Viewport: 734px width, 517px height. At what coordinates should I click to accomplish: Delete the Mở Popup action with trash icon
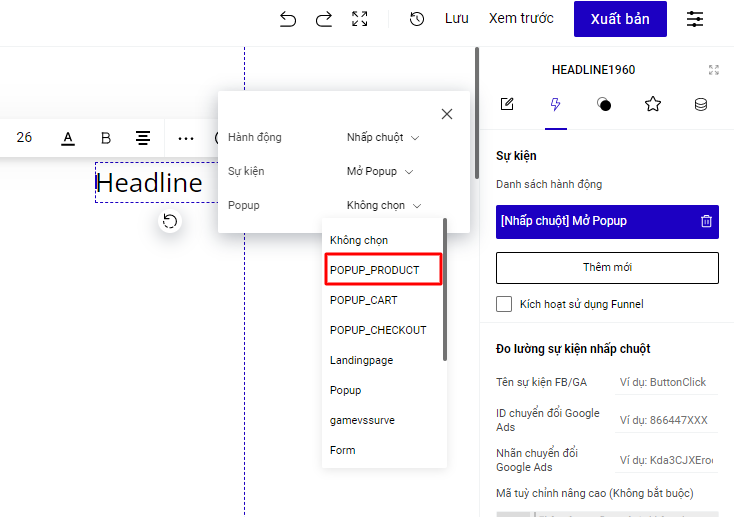tap(706, 221)
